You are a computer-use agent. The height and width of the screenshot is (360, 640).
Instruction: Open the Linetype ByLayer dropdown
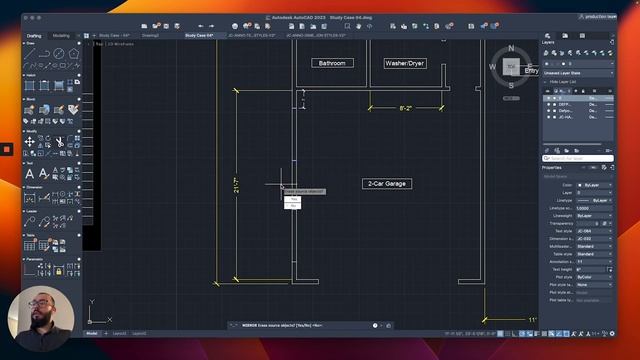[x=595, y=200]
